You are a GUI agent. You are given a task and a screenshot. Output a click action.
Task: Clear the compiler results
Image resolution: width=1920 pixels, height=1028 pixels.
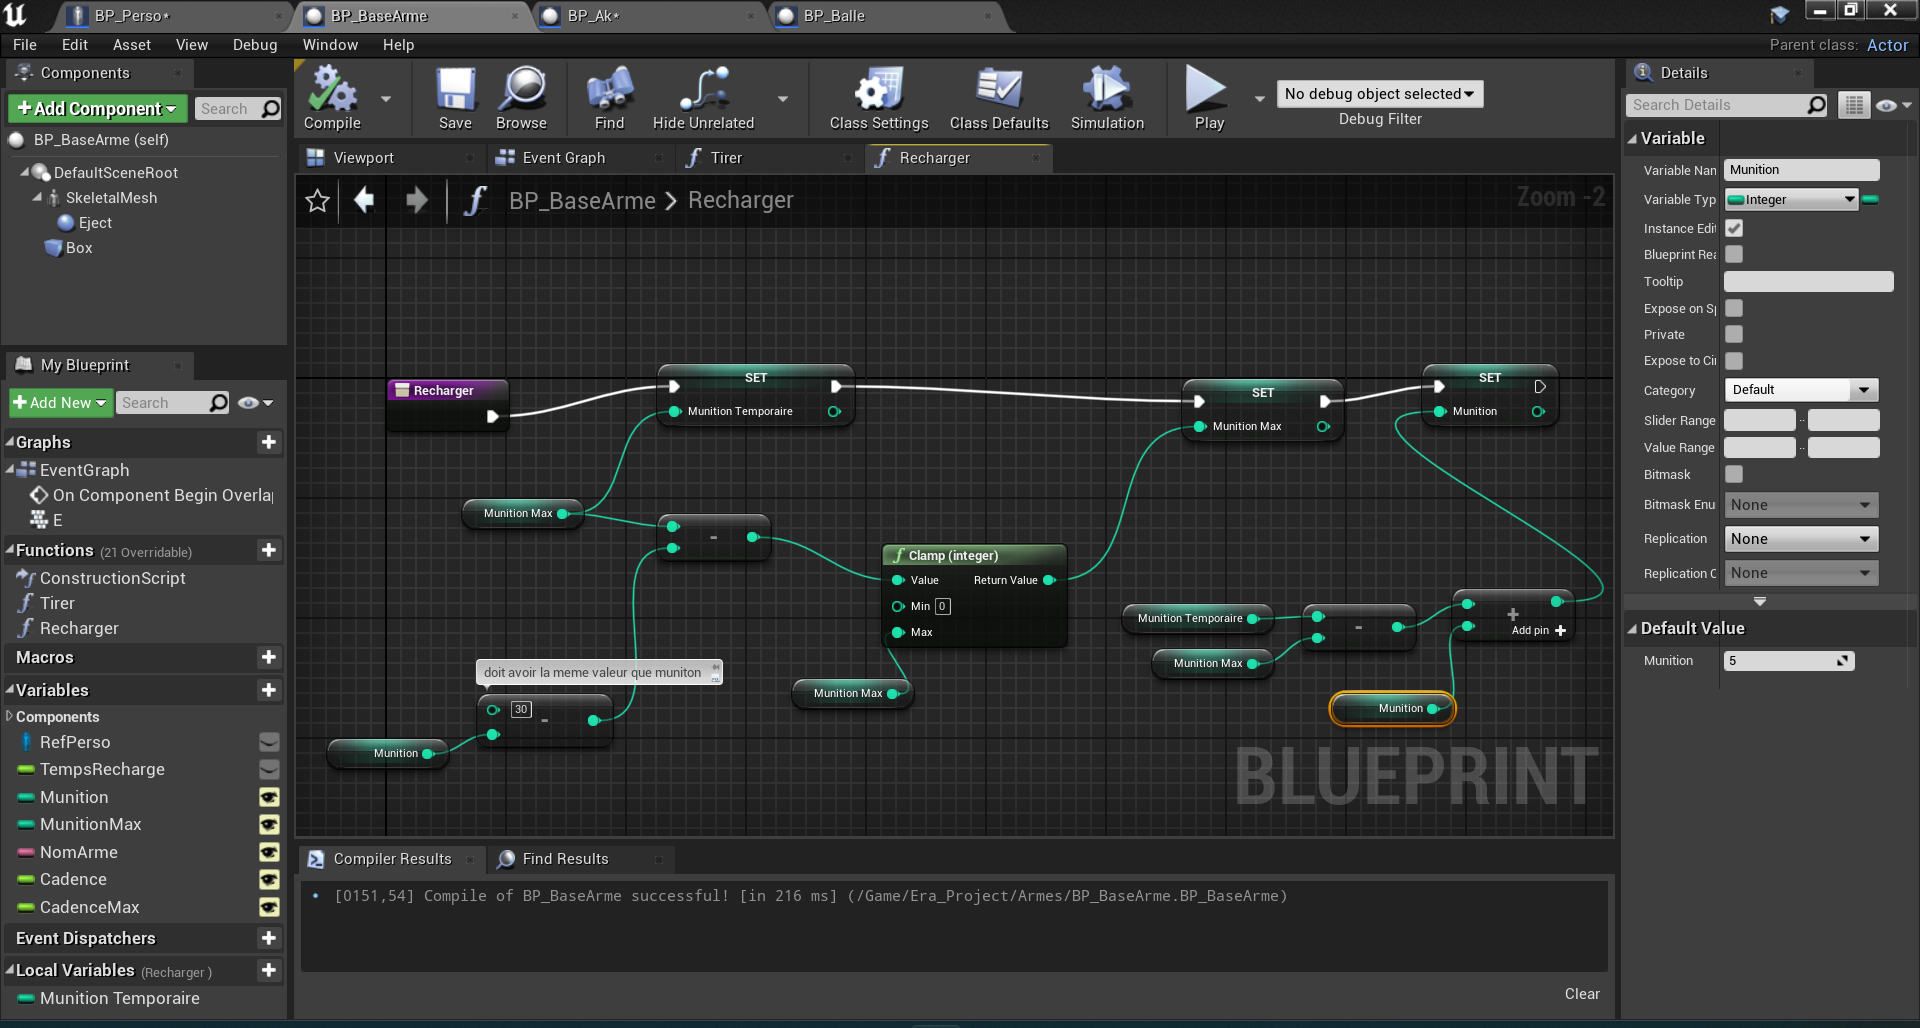tap(1582, 994)
